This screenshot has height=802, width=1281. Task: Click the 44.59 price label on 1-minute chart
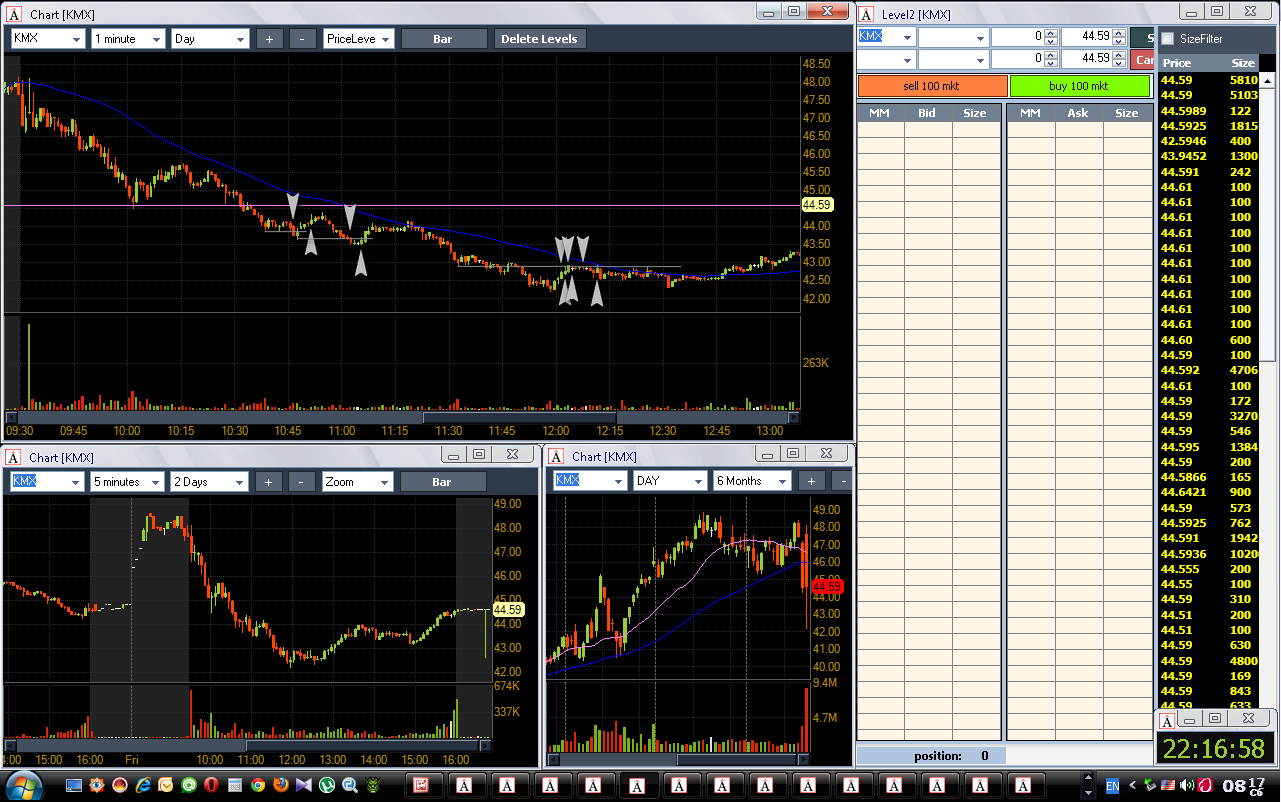tap(817, 205)
